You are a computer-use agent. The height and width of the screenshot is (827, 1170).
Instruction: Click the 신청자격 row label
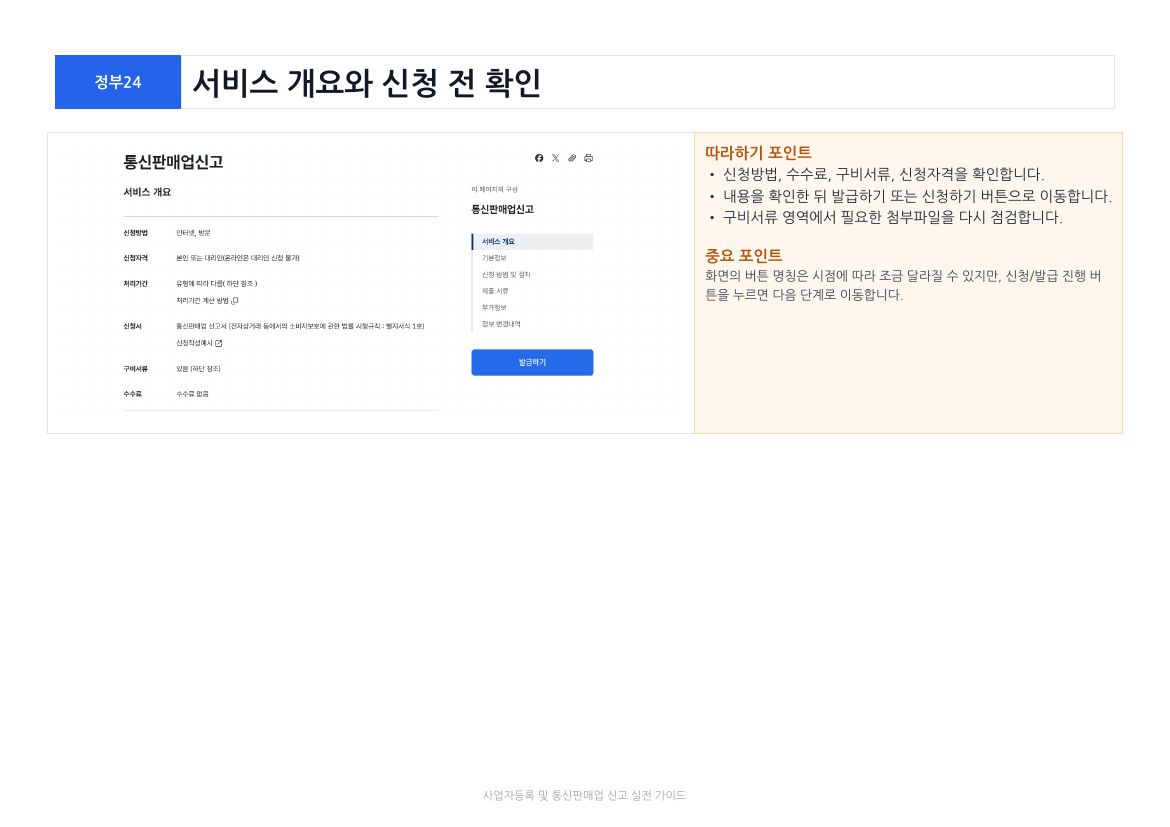coord(136,258)
